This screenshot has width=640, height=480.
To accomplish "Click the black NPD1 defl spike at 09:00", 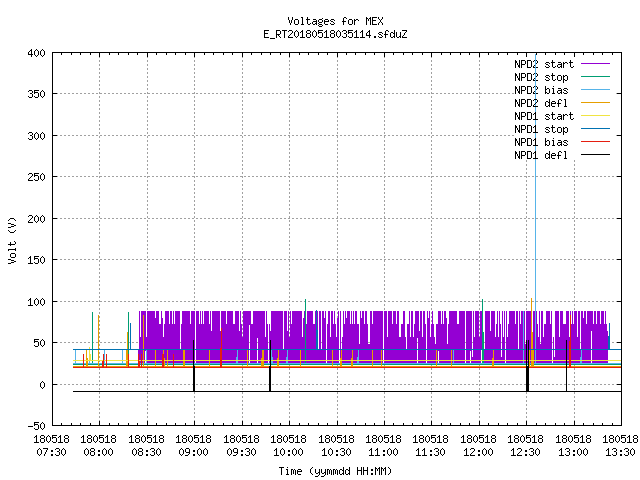I will (194, 366).
